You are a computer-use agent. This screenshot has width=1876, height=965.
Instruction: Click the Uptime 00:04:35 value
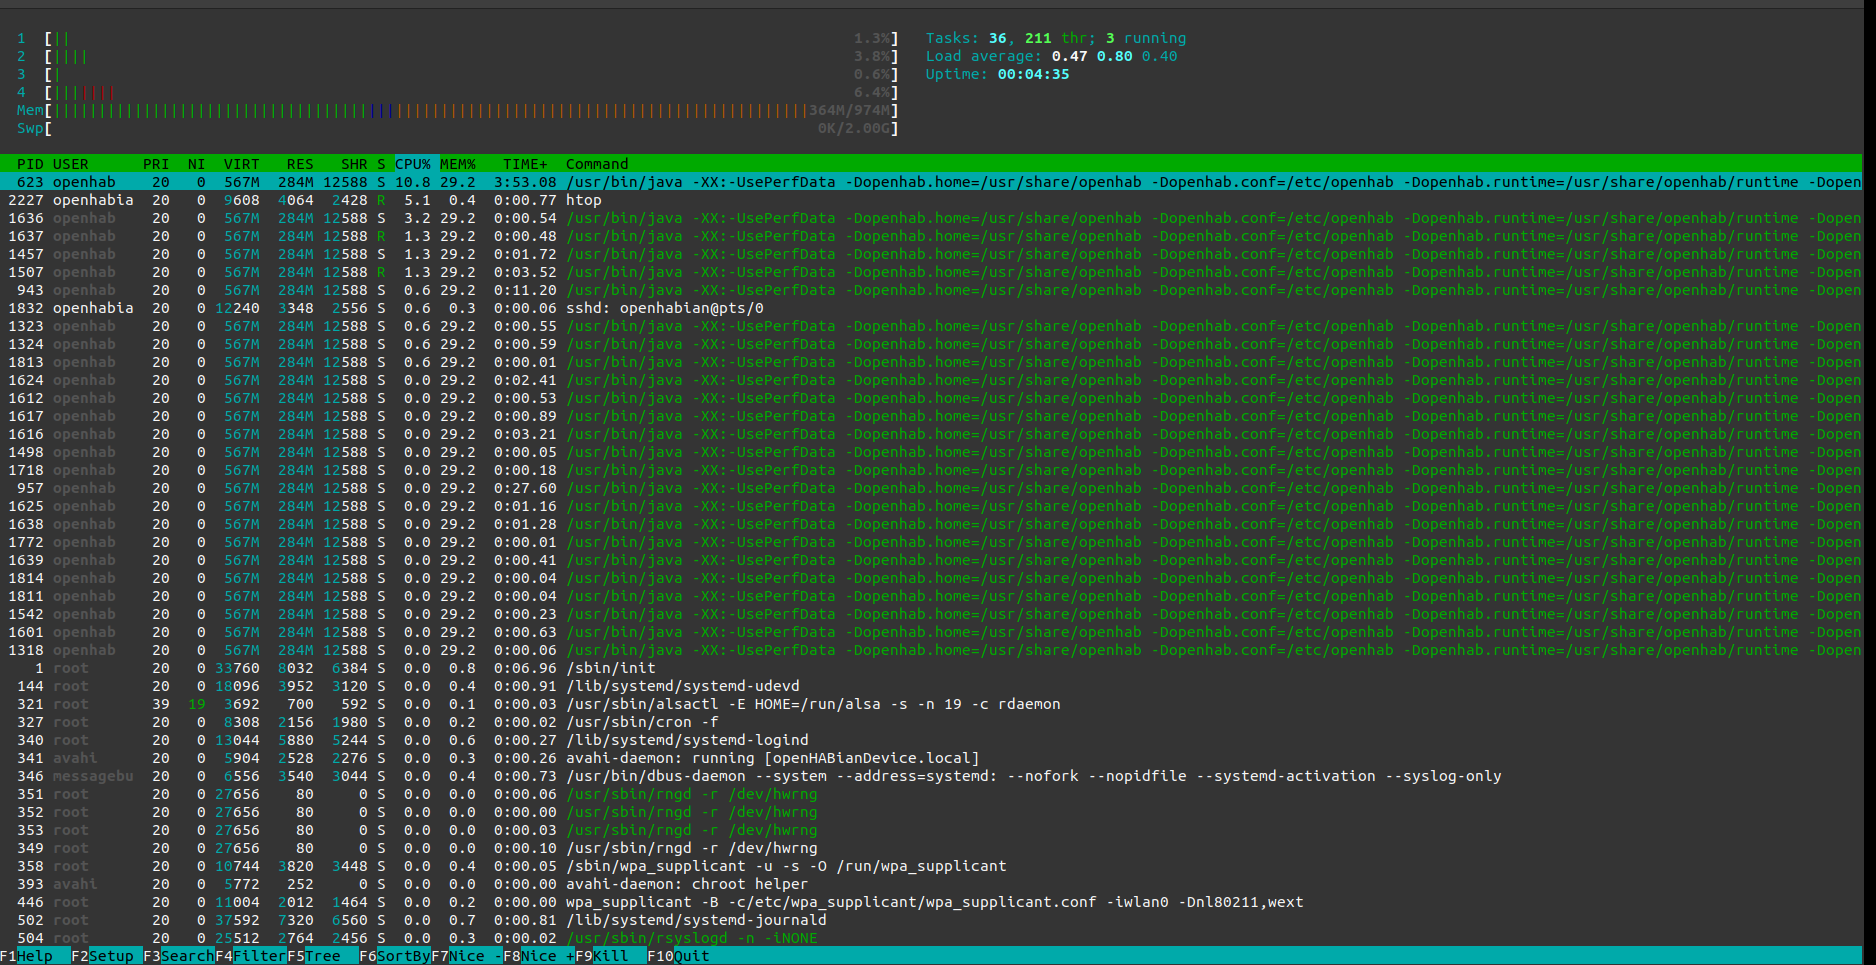click(1033, 74)
